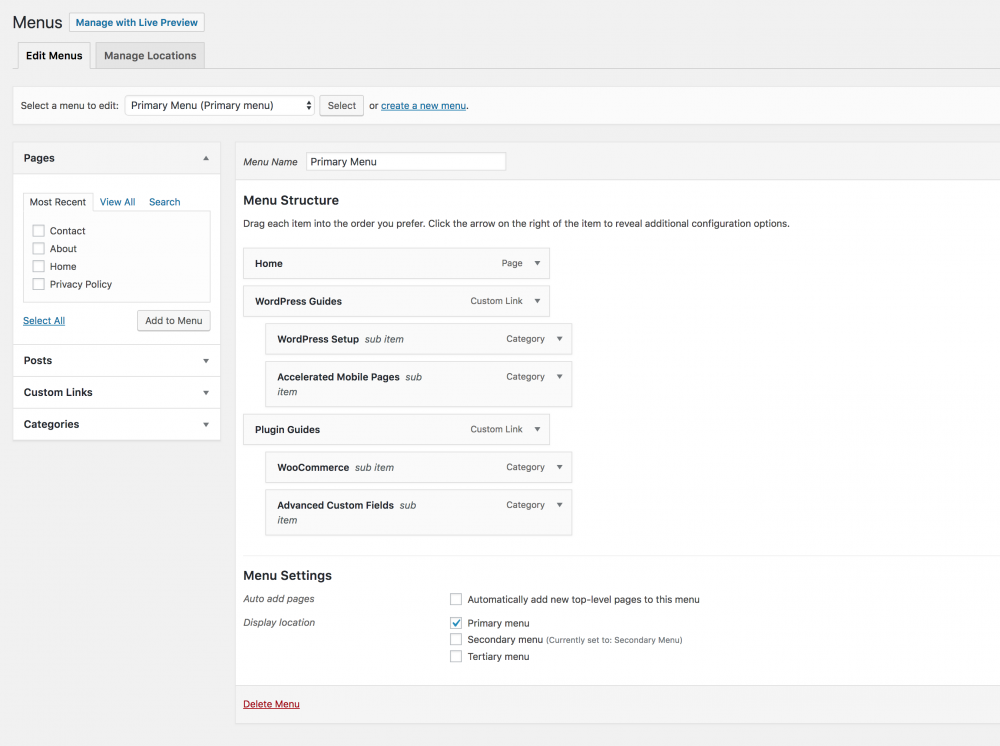Open the View All pages tab
This screenshot has width=1000, height=746.
117,202
